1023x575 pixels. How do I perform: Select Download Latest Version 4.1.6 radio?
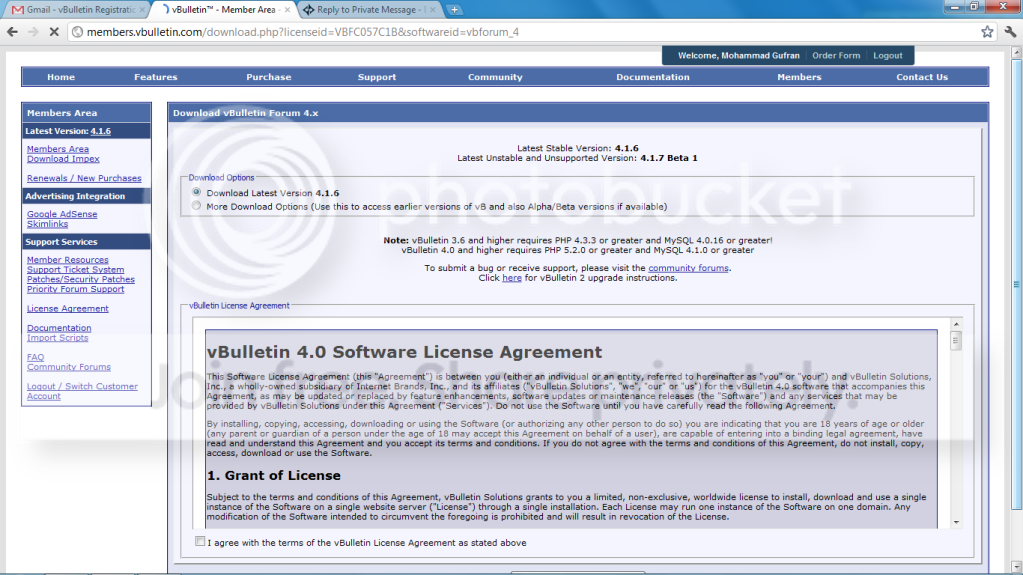pyautogui.click(x=196, y=192)
